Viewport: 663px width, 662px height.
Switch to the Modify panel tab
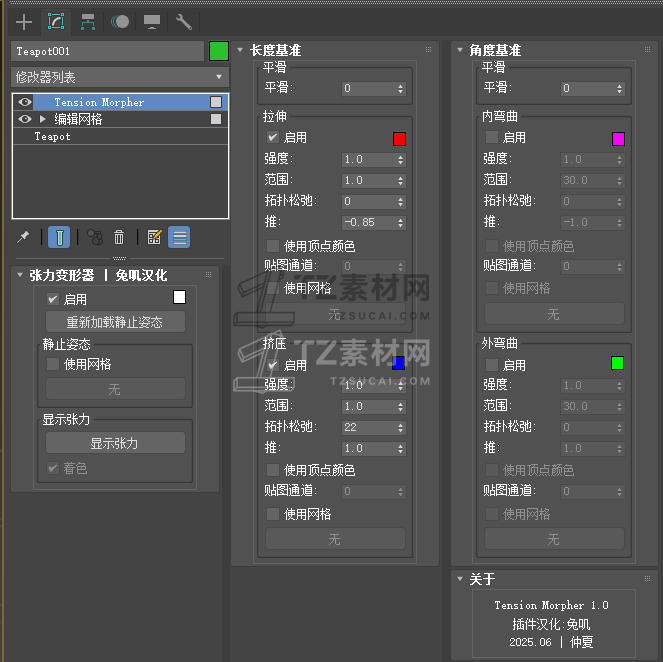point(56,22)
